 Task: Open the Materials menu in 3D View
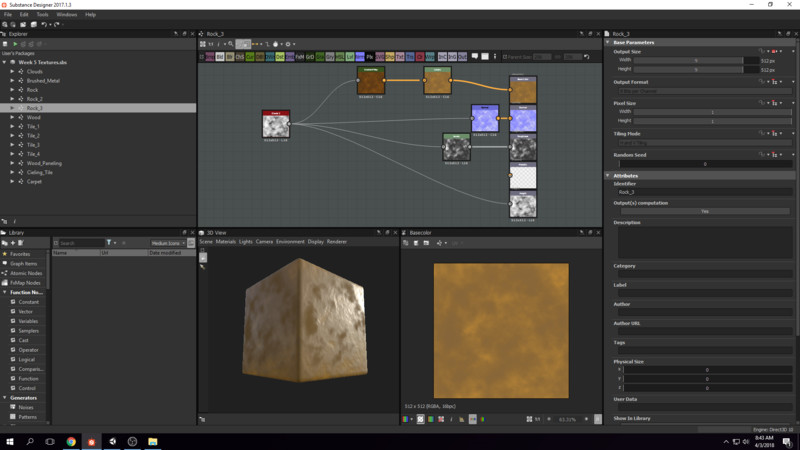pyautogui.click(x=226, y=241)
